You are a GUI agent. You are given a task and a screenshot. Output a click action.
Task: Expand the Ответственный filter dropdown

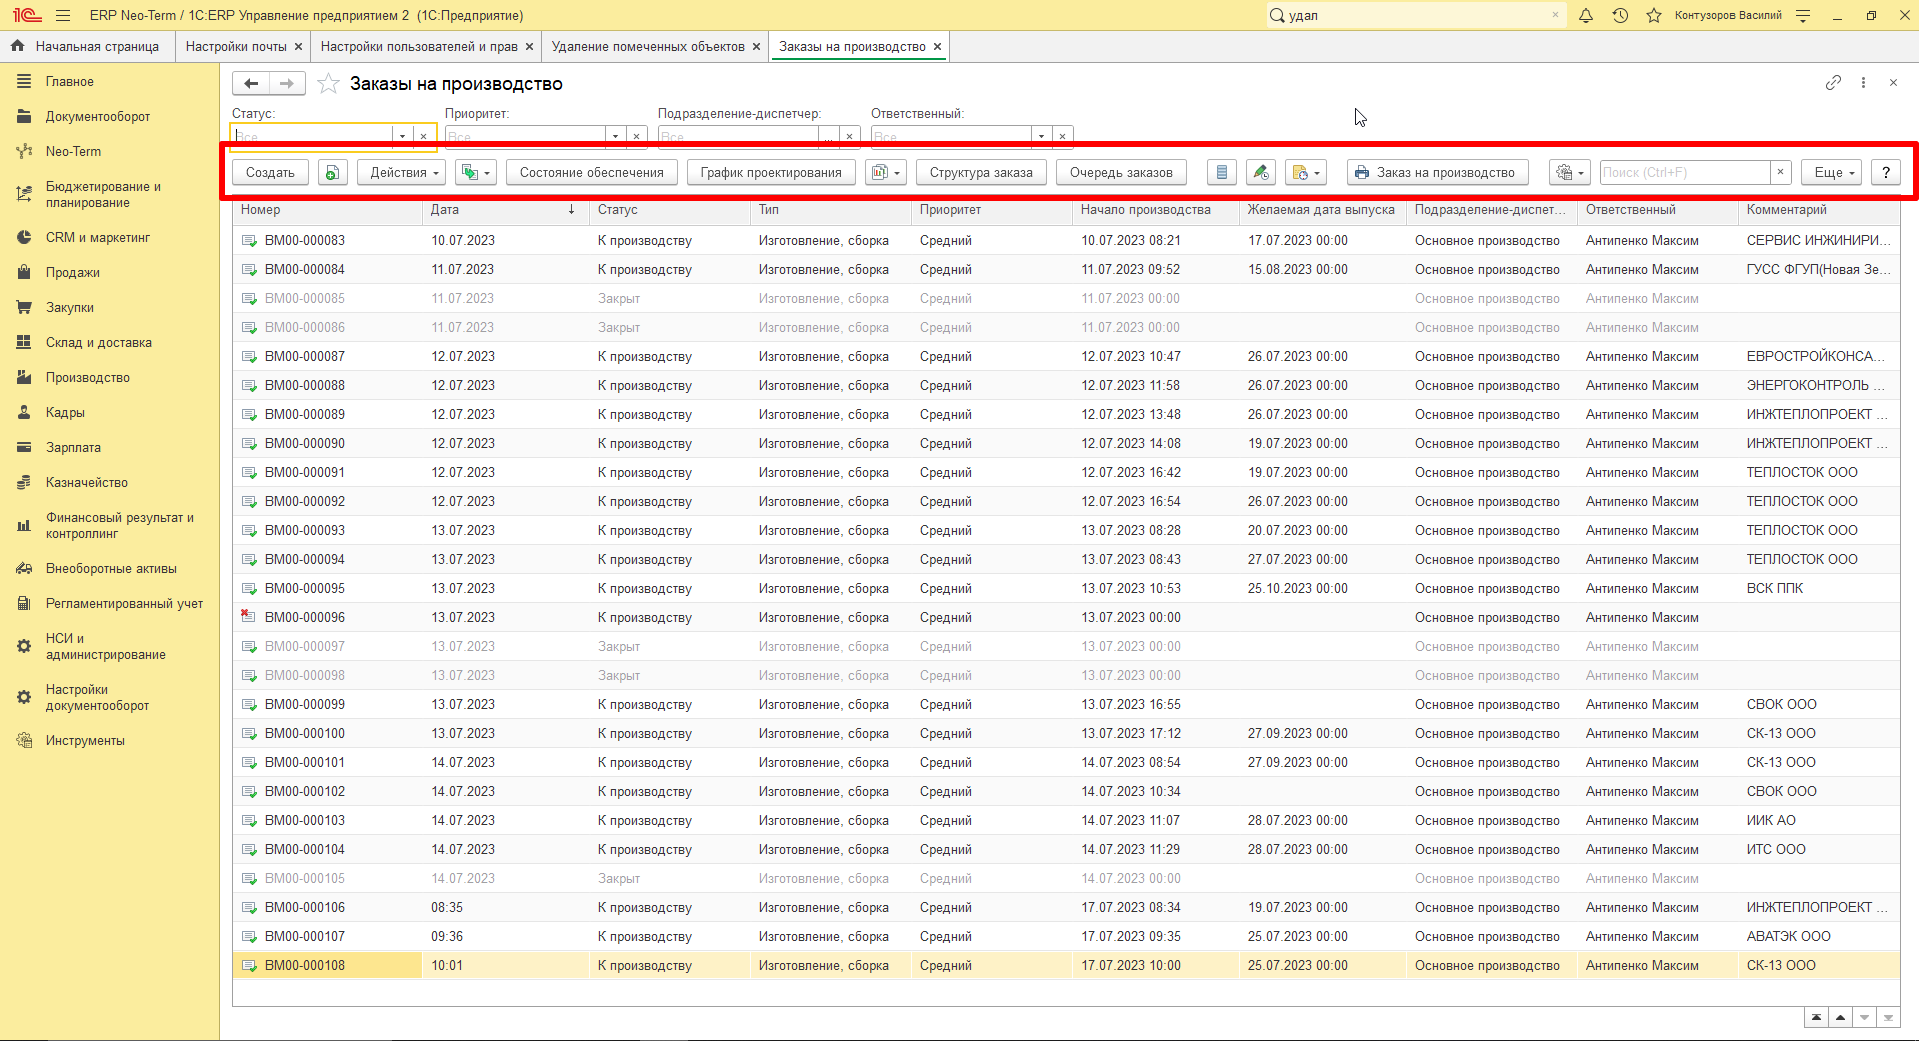click(1041, 136)
